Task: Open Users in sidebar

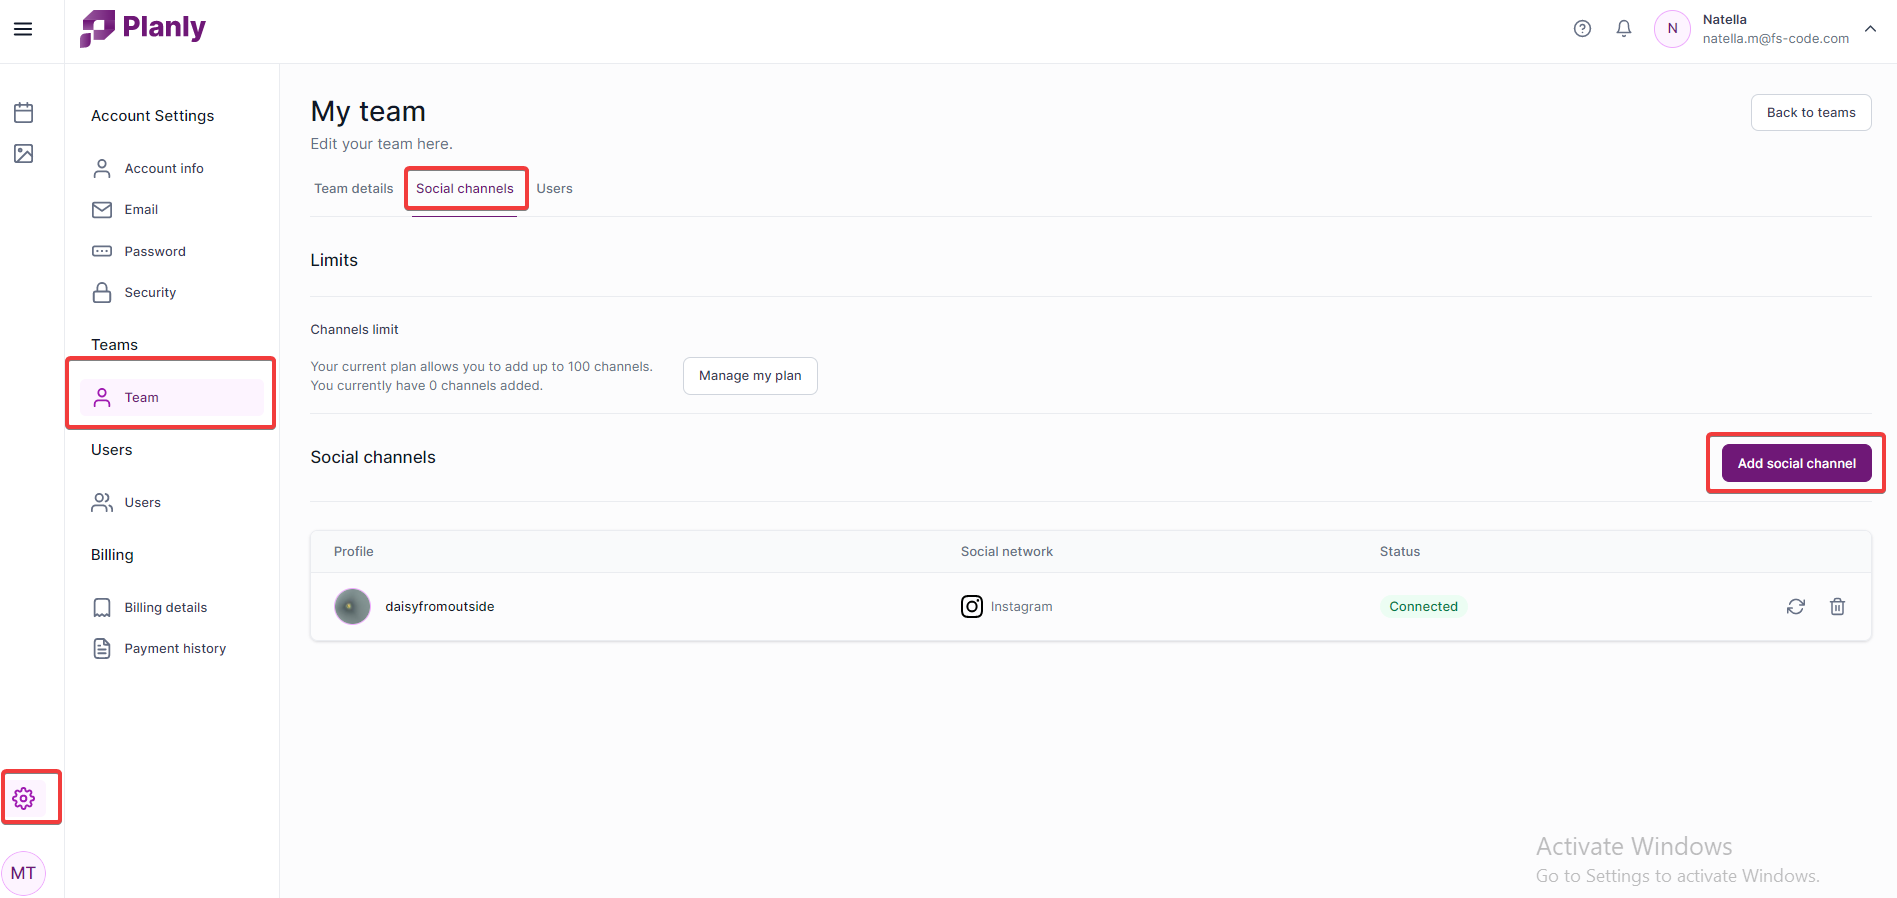Action: (x=170, y=502)
